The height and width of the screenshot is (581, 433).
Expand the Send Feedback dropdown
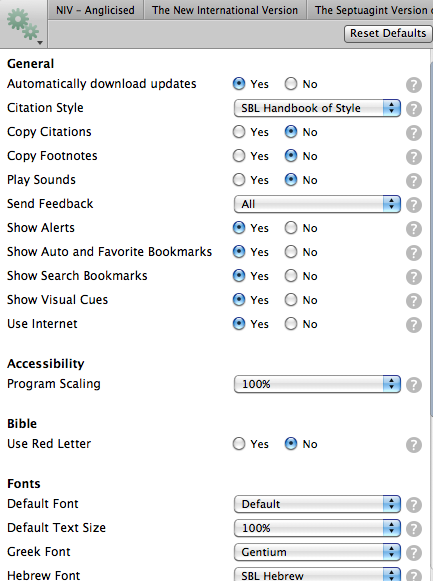point(317,204)
